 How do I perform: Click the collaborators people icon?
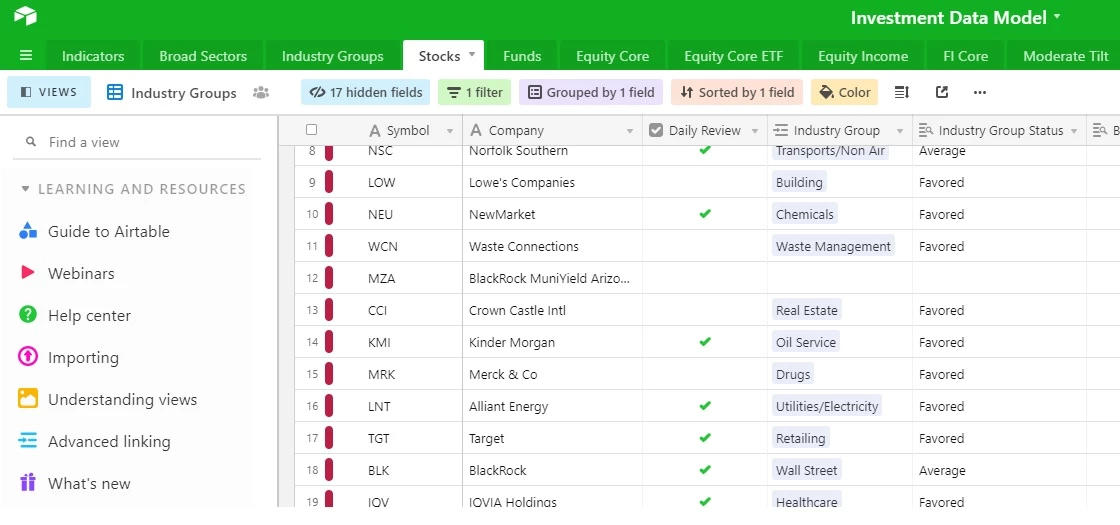pyautogui.click(x=261, y=92)
